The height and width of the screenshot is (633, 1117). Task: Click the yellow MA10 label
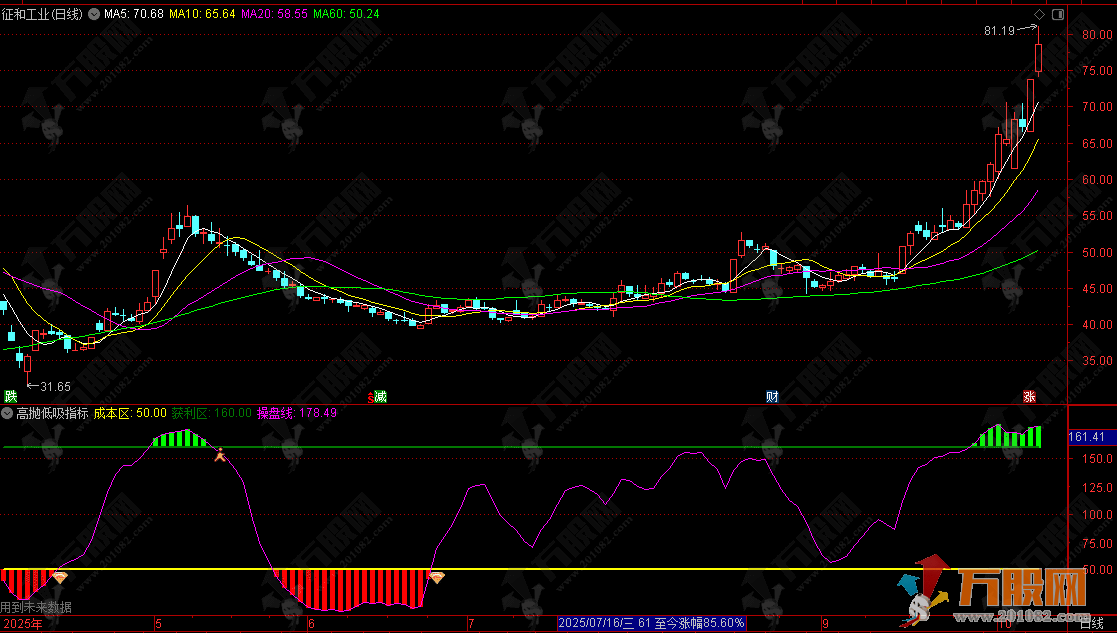coord(202,14)
